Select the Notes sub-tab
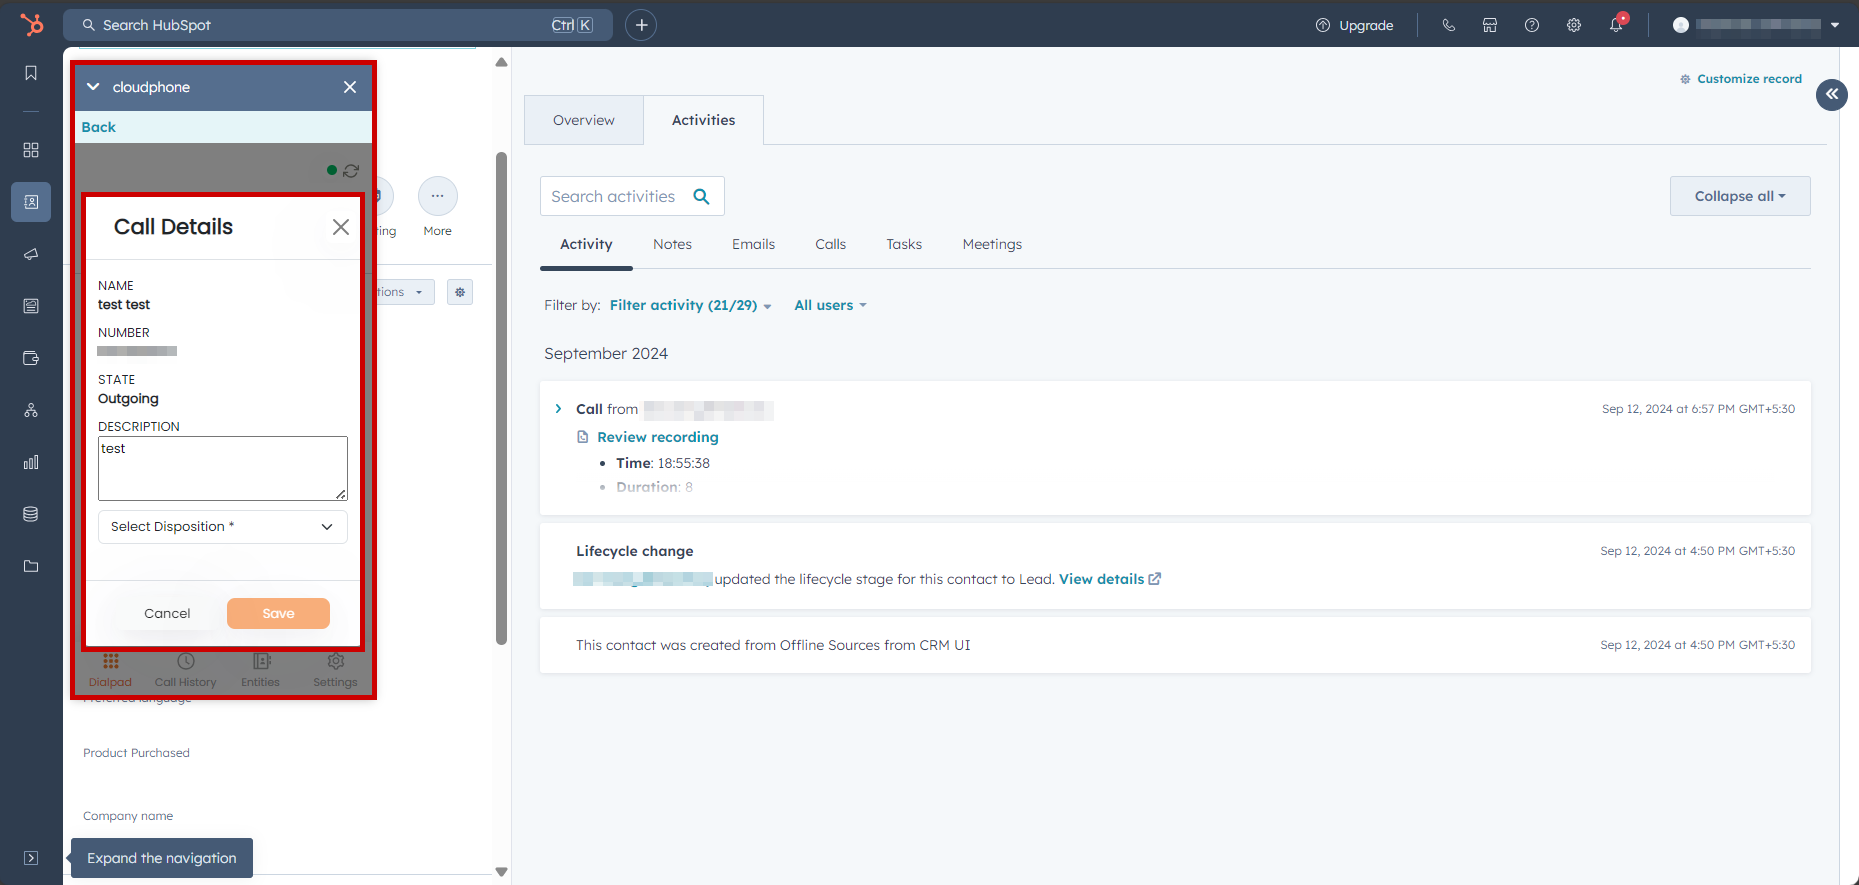The height and width of the screenshot is (885, 1859). pyautogui.click(x=672, y=244)
